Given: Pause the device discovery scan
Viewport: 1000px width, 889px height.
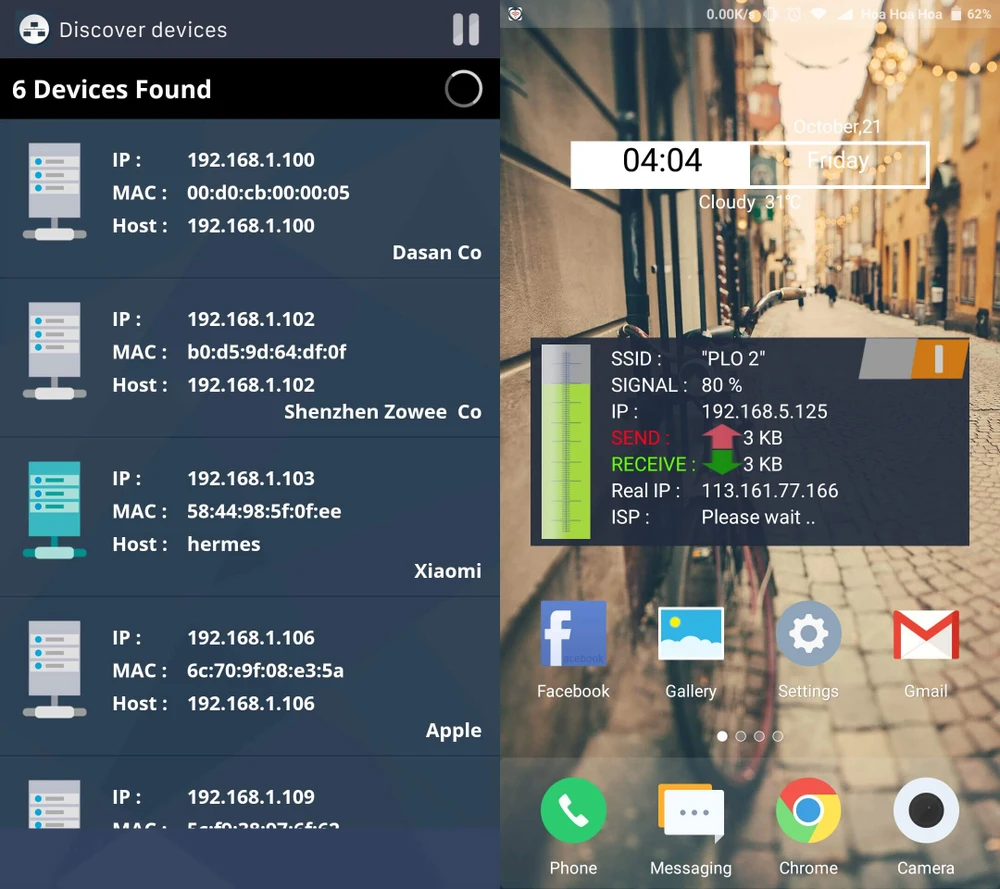Looking at the screenshot, I should coord(466,29).
